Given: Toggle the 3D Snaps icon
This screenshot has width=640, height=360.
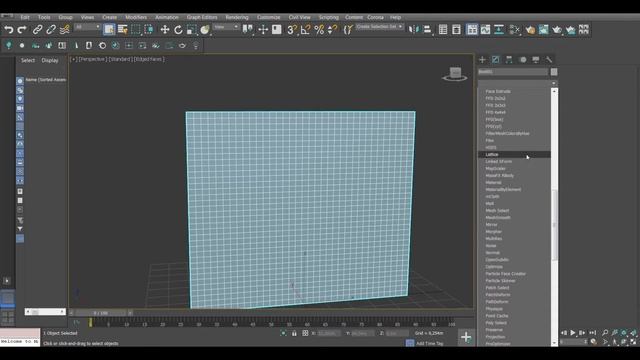Looking at the screenshot, I should (291, 29).
